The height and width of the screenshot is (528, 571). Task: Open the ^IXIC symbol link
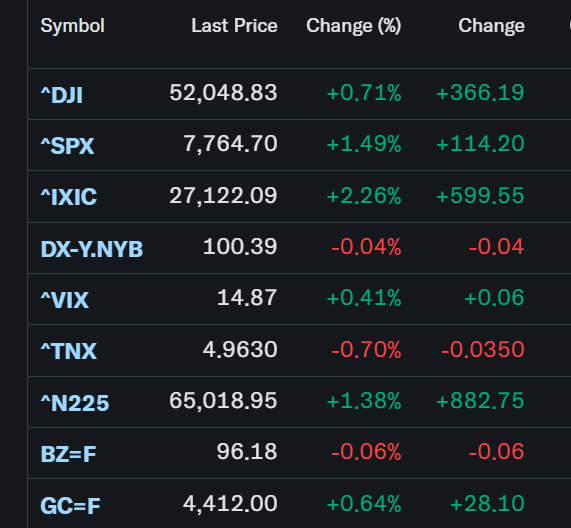point(69,197)
